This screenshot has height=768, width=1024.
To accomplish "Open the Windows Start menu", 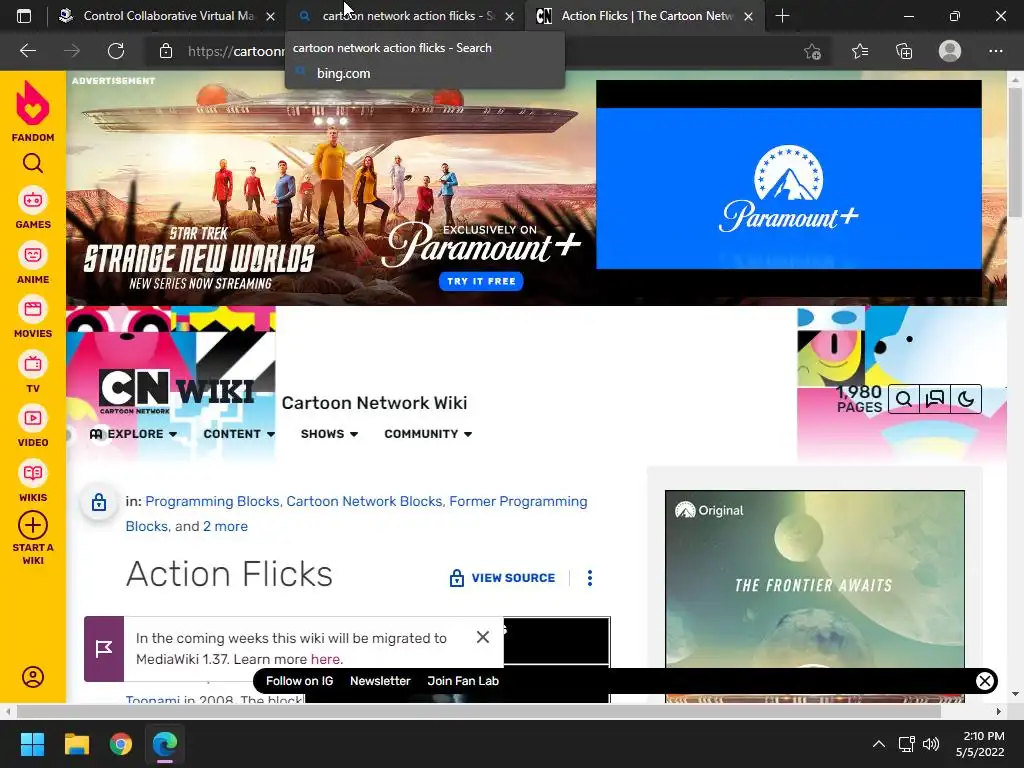I will tap(32, 744).
